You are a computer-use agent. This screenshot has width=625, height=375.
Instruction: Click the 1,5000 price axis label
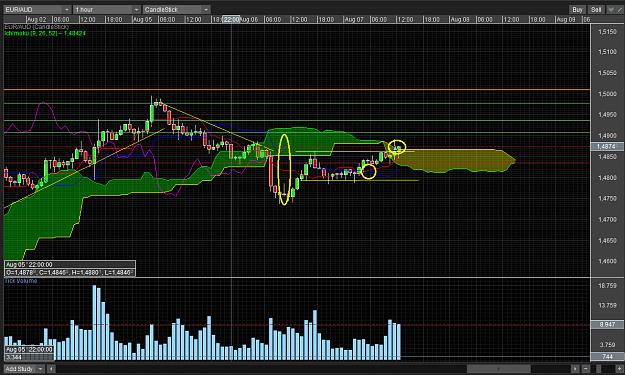pyautogui.click(x=607, y=94)
